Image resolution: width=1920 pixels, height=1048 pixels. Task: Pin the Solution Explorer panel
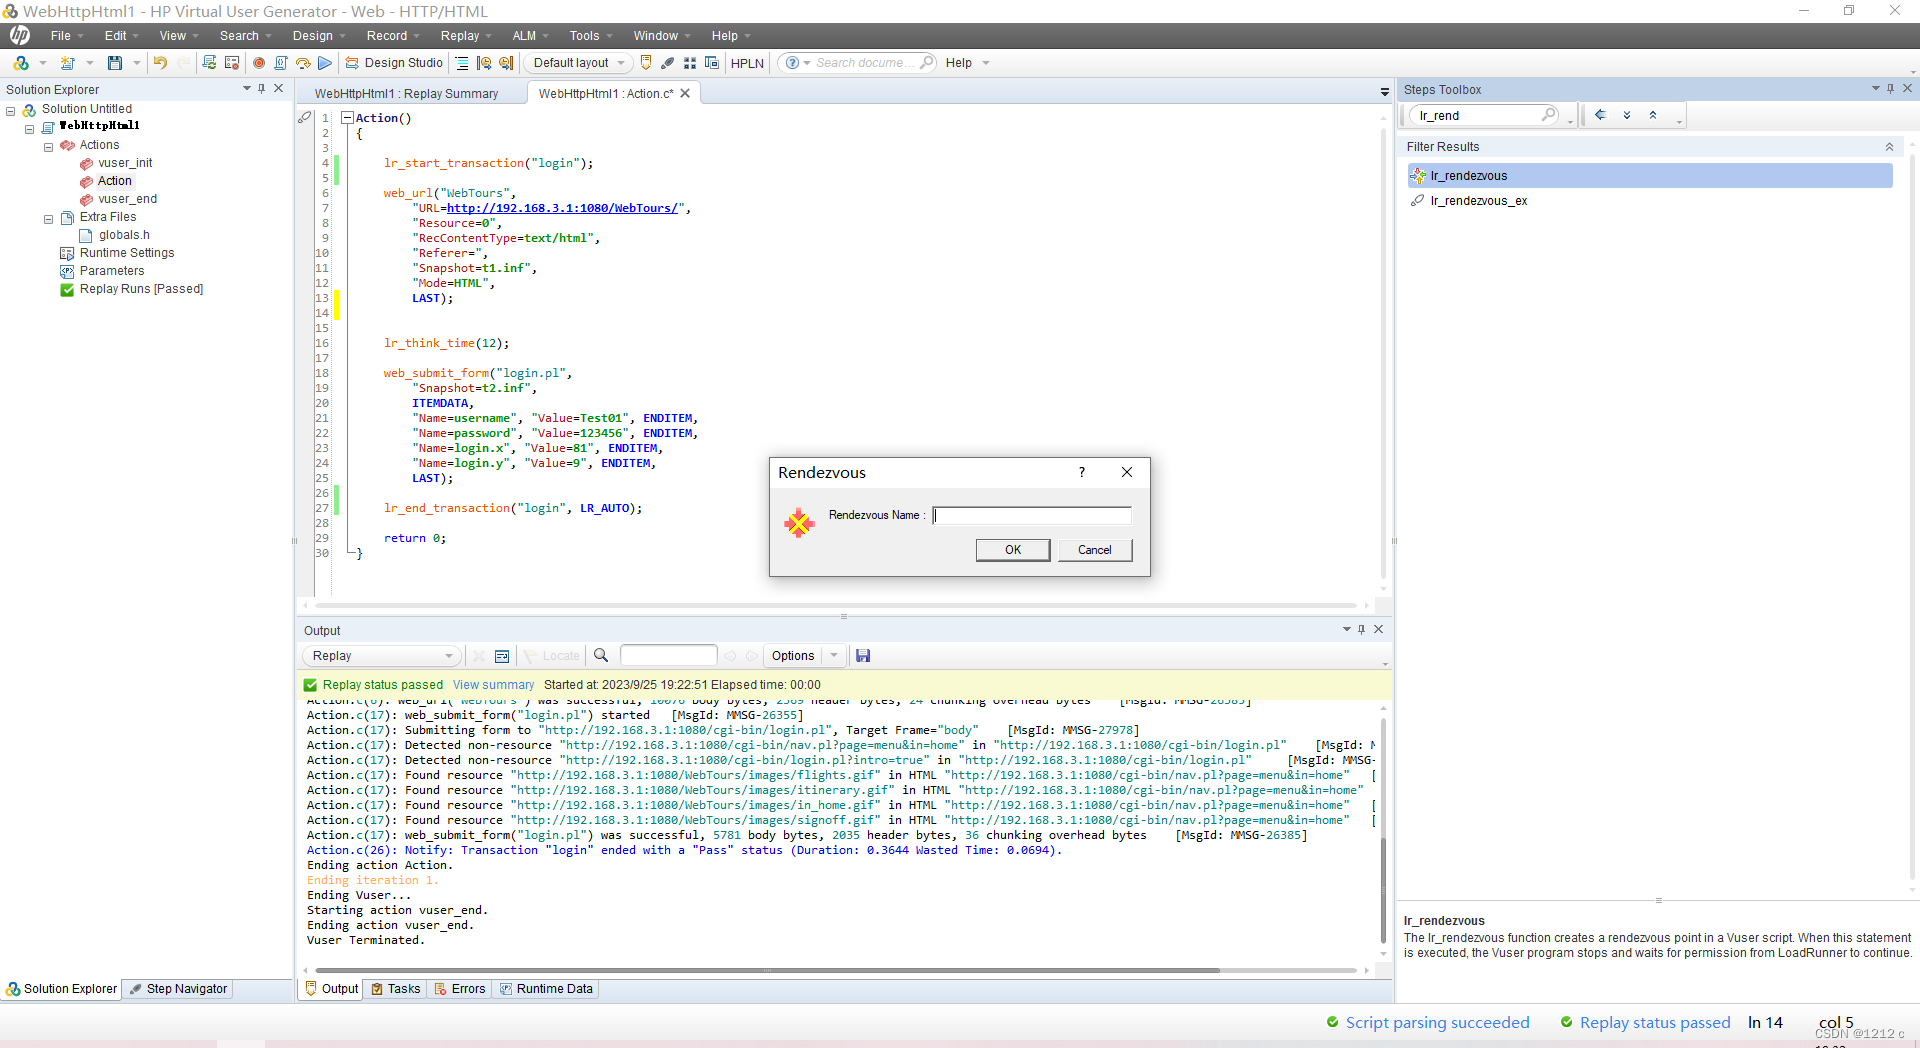click(x=262, y=88)
